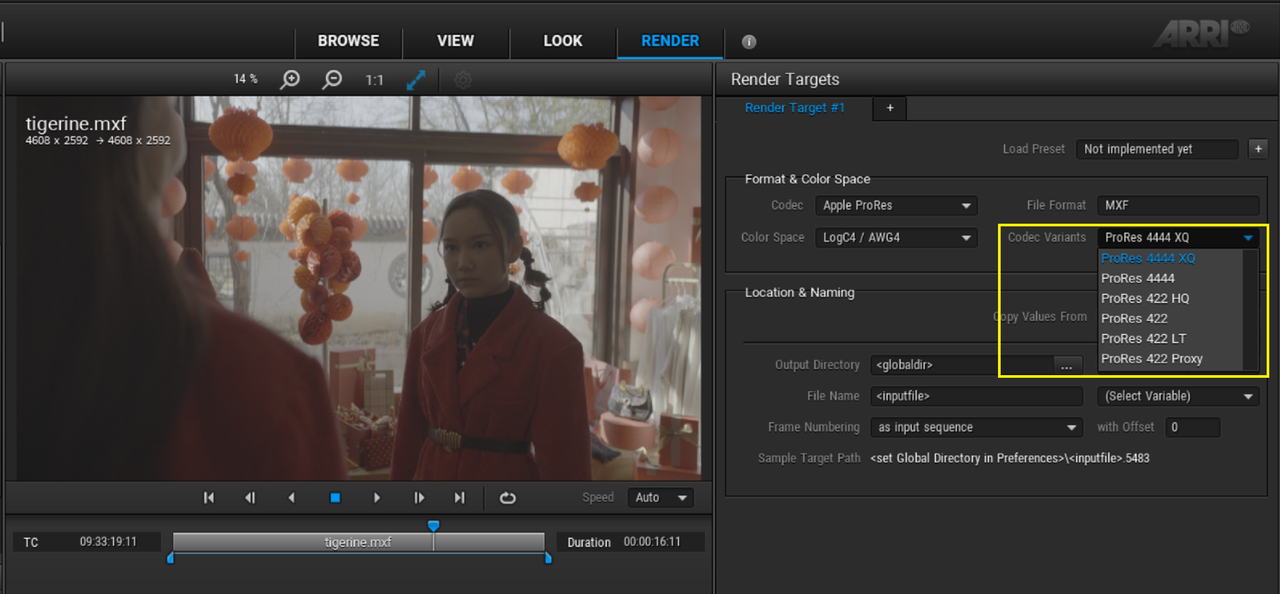Image resolution: width=1280 pixels, height=594 pixels.
Task: Click the in-point marker at clip start
Action: [170, 558]
